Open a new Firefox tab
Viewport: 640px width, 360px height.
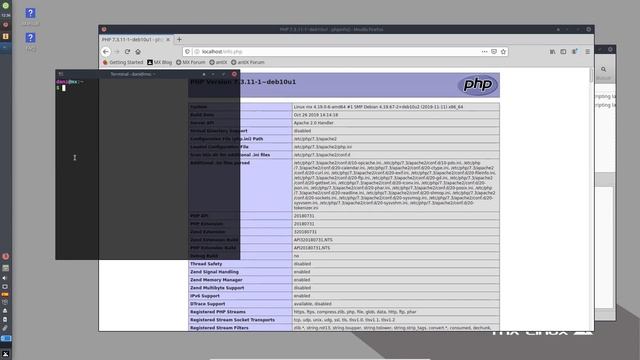(179, 40)
